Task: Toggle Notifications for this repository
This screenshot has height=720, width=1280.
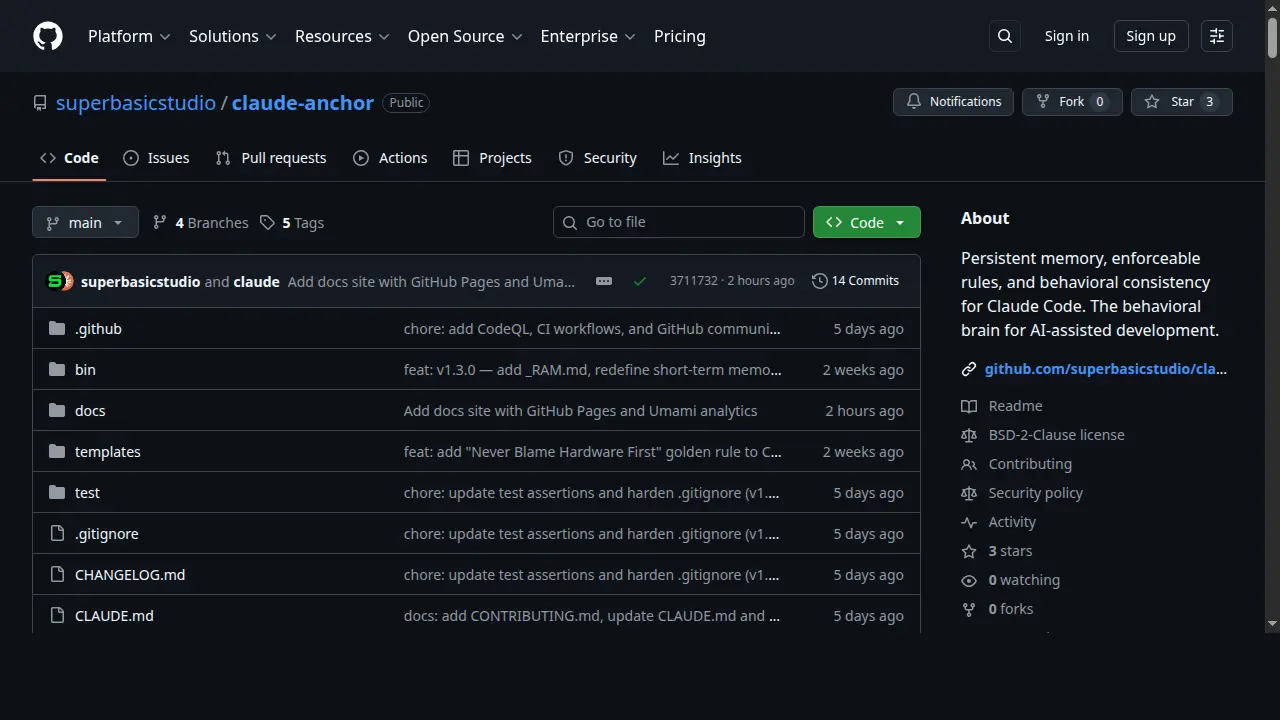Action: [x=953, y=102]
